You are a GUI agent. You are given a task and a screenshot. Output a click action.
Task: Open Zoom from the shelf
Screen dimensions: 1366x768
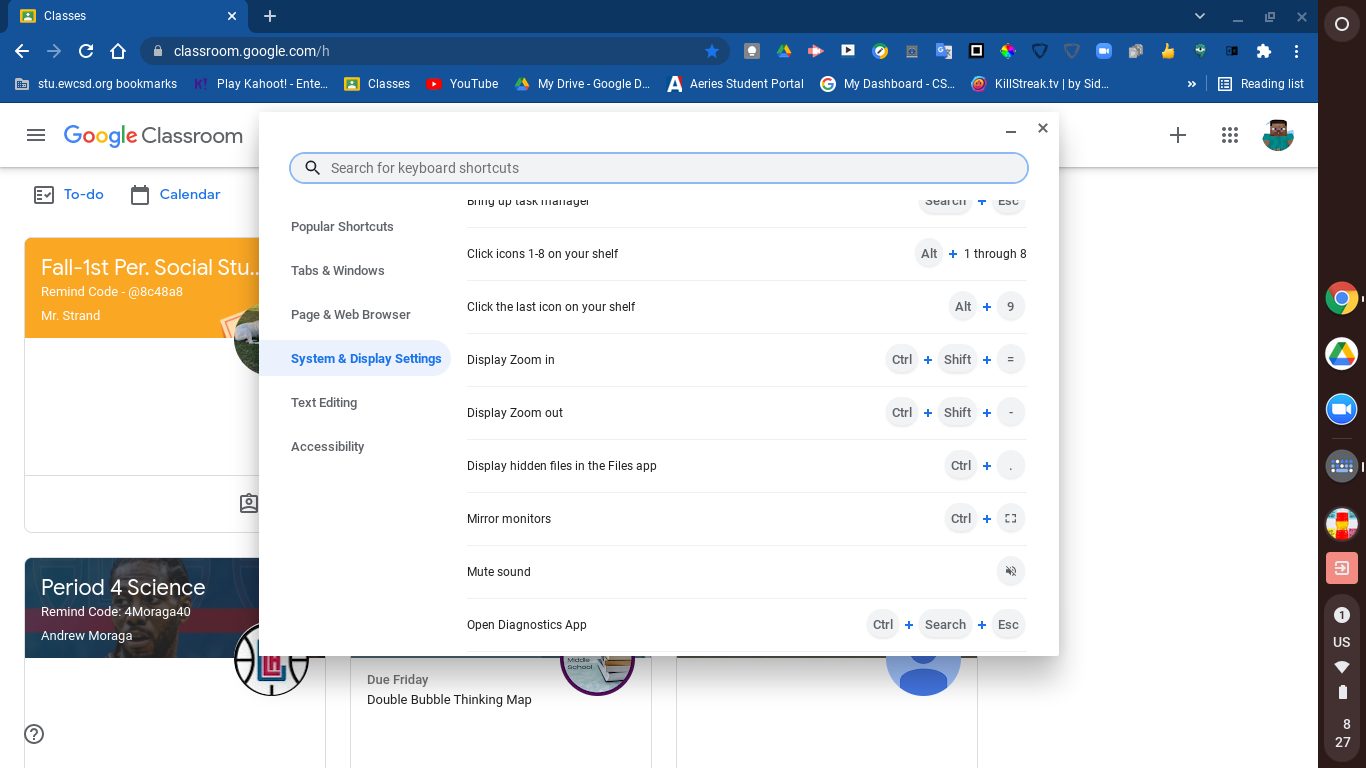click(1341, 409)
